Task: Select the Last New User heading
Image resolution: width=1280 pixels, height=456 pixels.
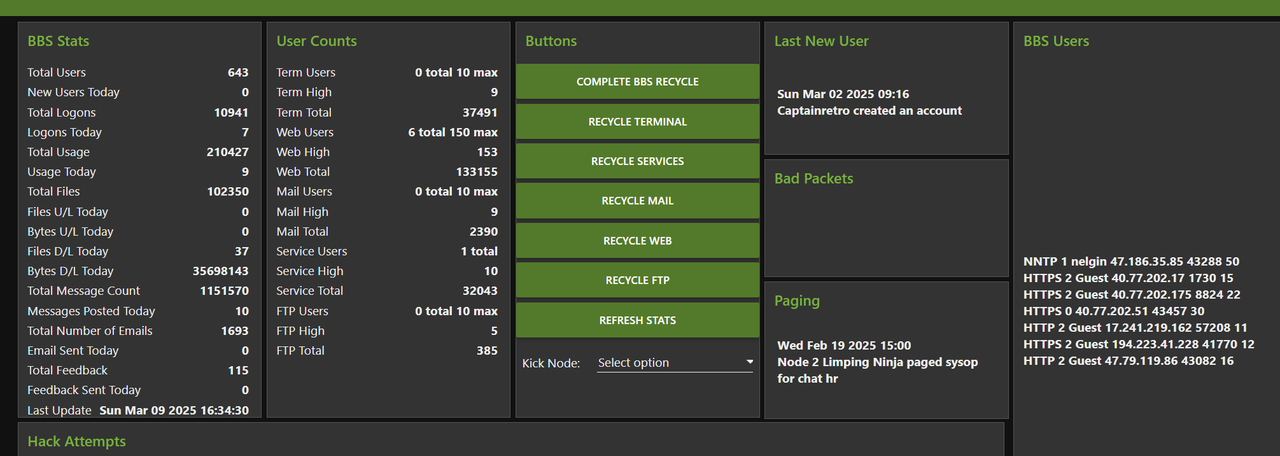Action: click(821, 41)
